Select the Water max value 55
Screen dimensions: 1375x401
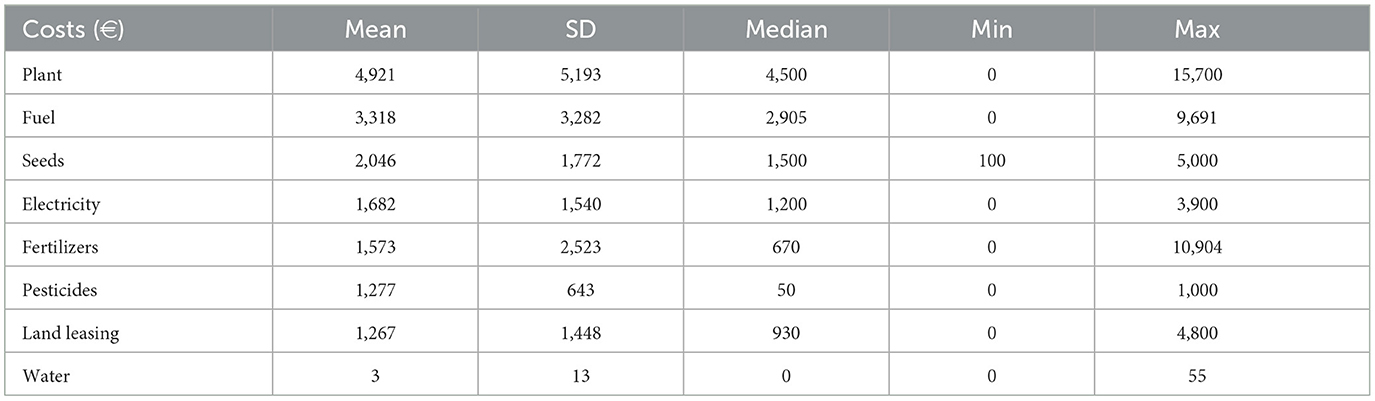1197,378
